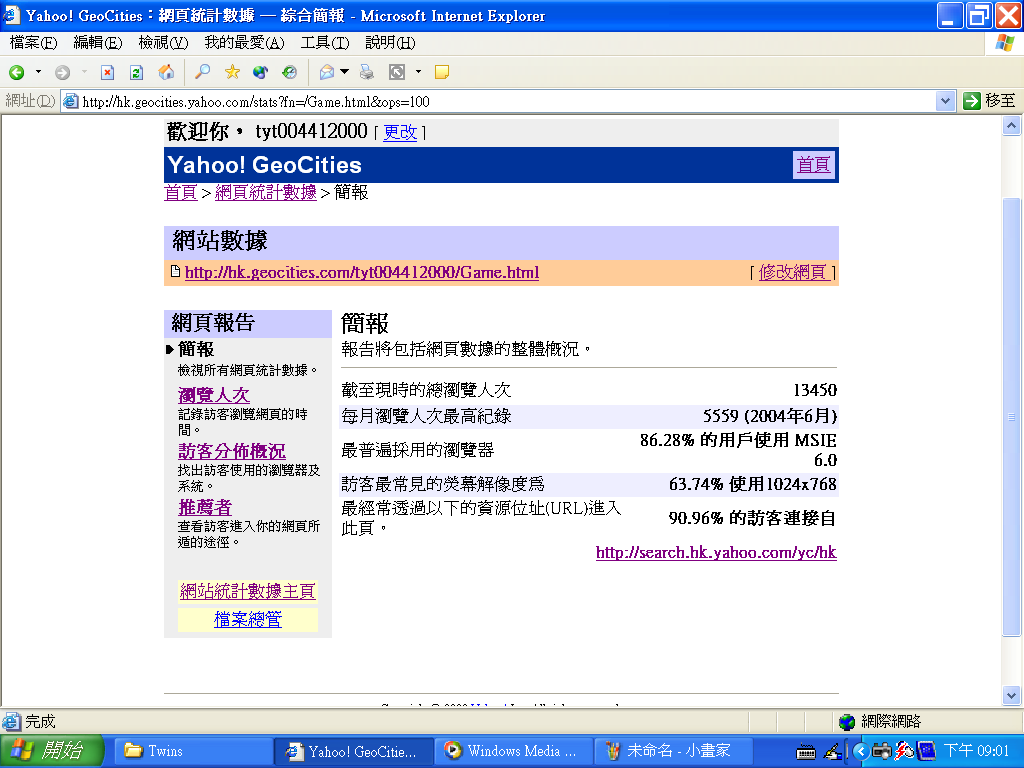Click the Internet zone globe icon in status bar
Screen dimensions: 1024x768
click(847, 722)
